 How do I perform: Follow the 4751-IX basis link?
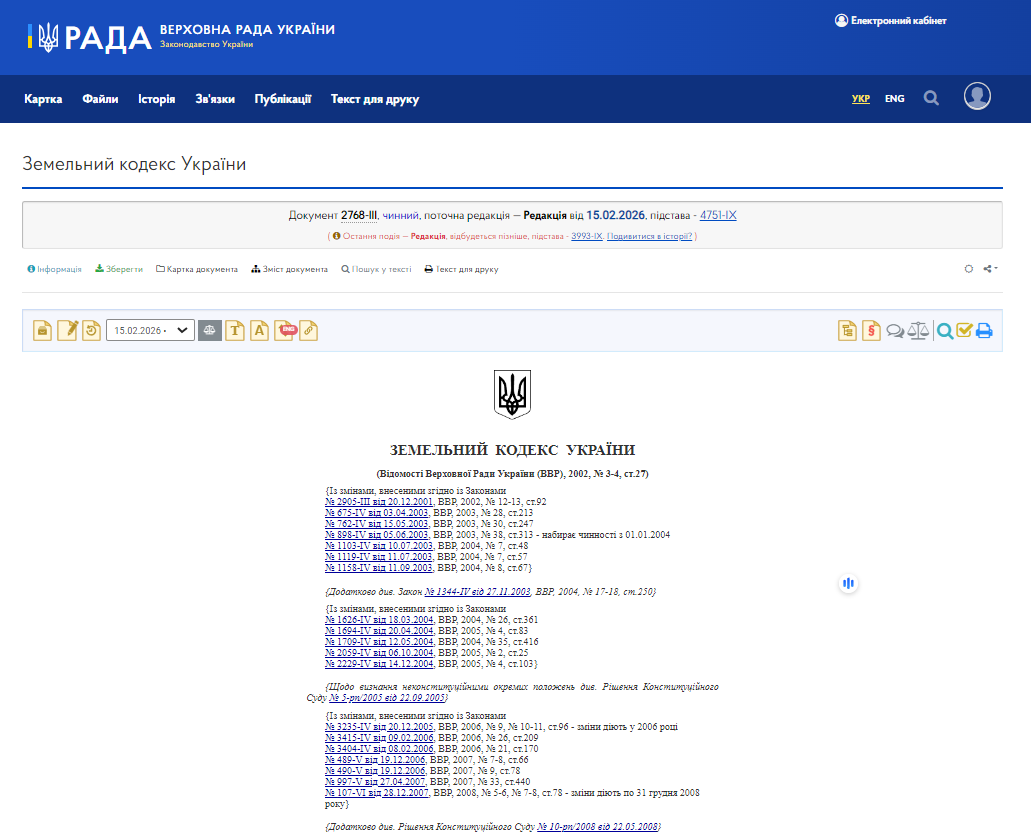tap(717, 215)
